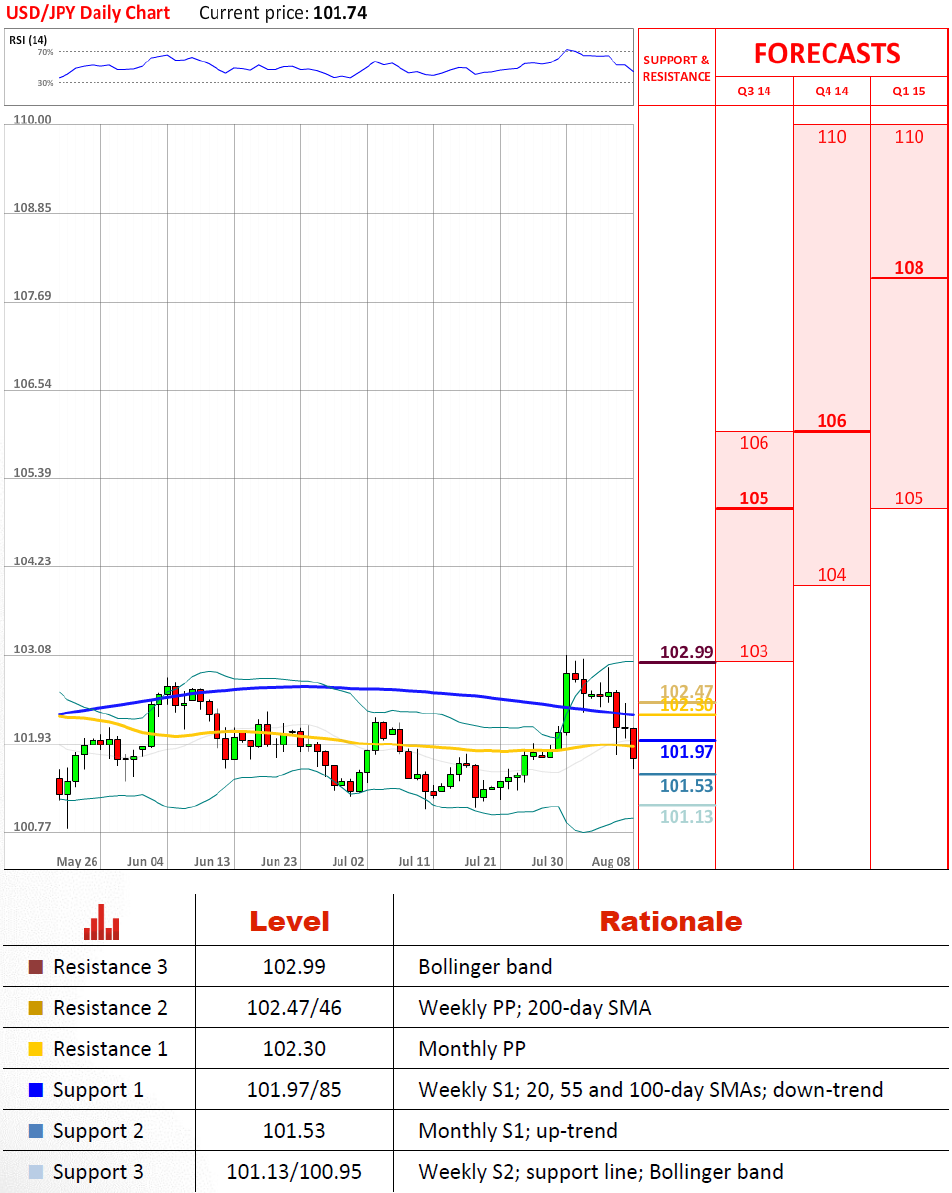Screen dimensions: 952x1193
Task: Click the '102.30' level cell in the table
Action: tap(295, 1049)
